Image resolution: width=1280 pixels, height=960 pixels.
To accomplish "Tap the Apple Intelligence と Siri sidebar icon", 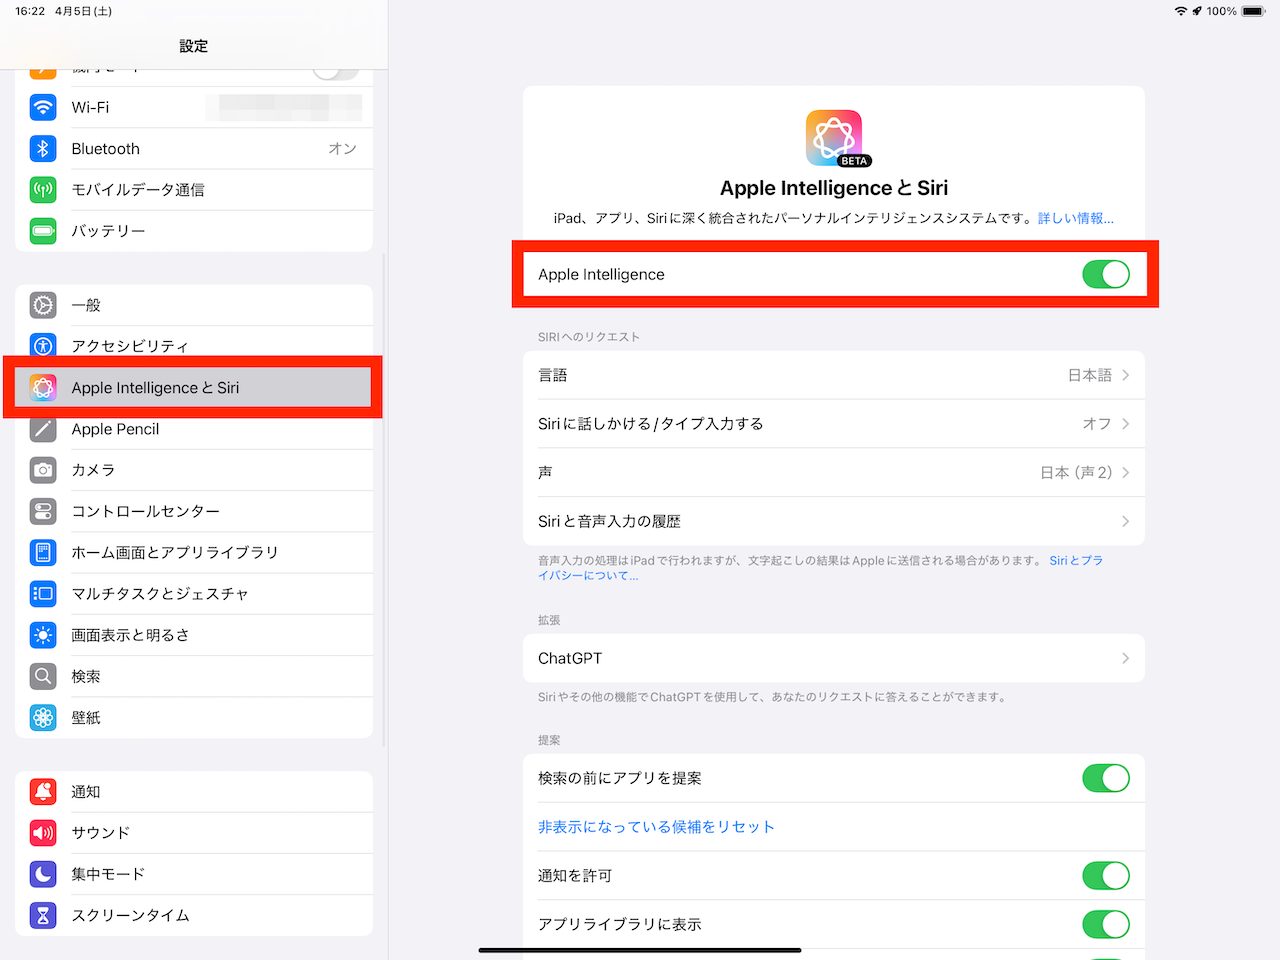I will click(x=43, y=388).
